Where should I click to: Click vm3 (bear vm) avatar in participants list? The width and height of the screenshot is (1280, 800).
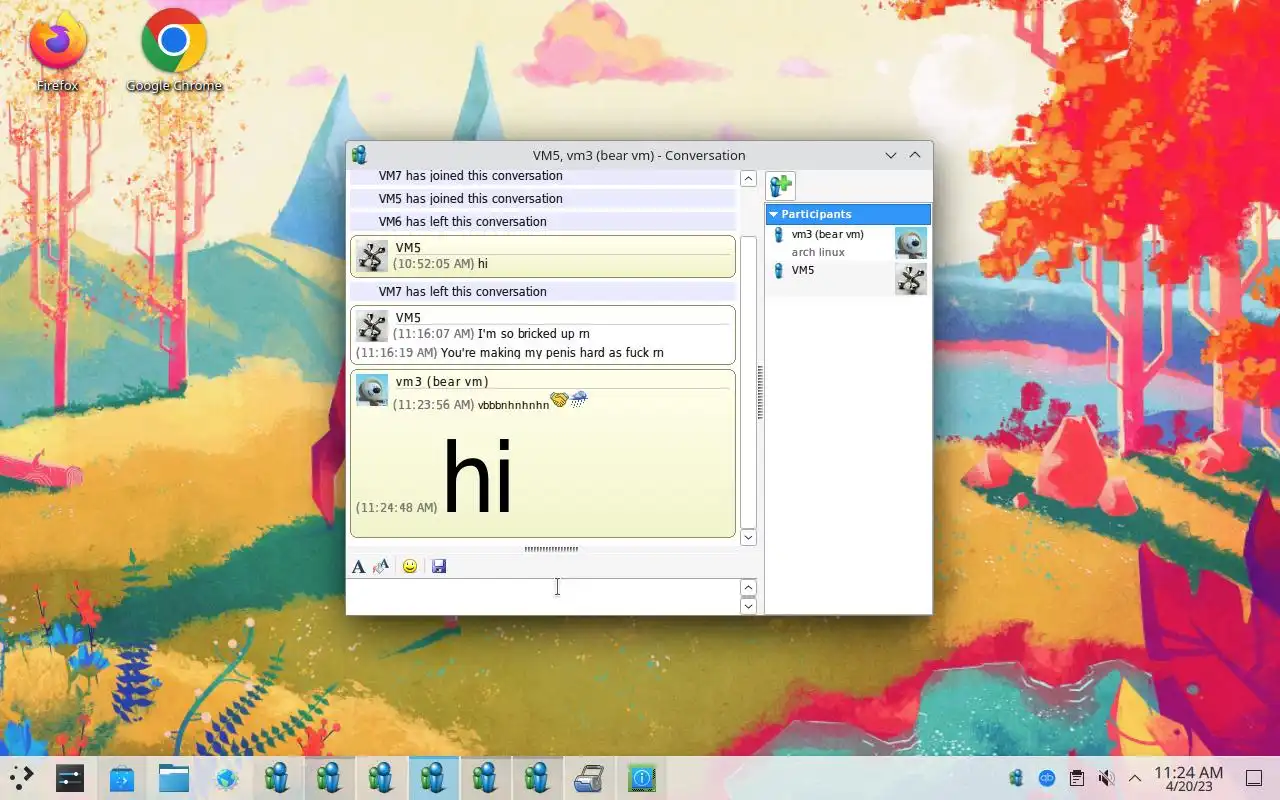click(910, 243)
